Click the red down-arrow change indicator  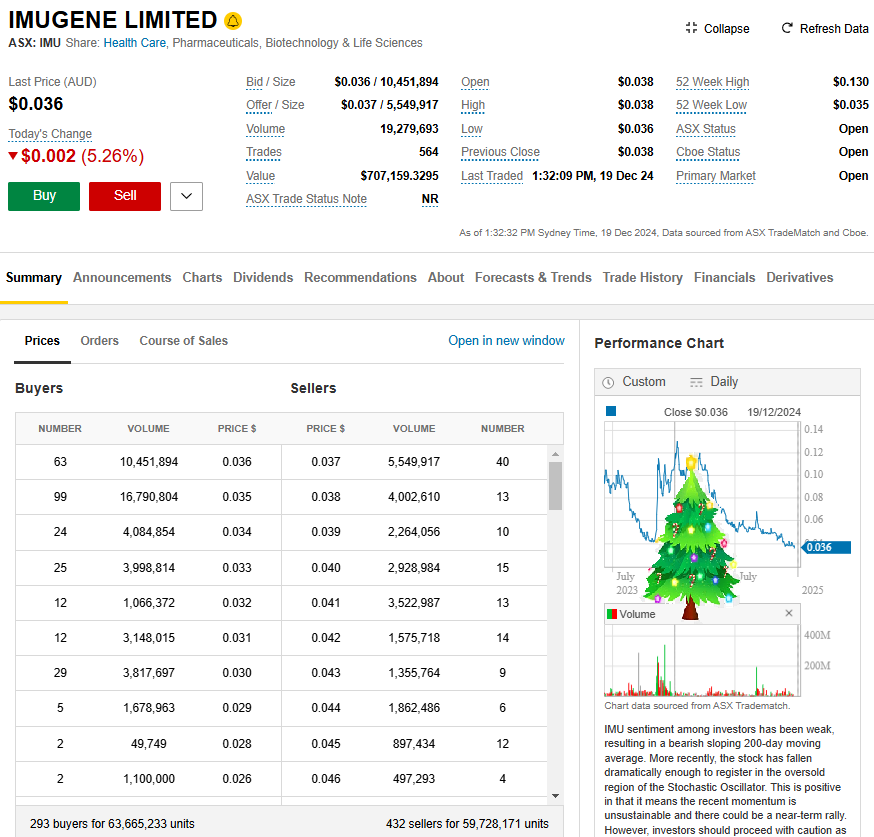13,155
